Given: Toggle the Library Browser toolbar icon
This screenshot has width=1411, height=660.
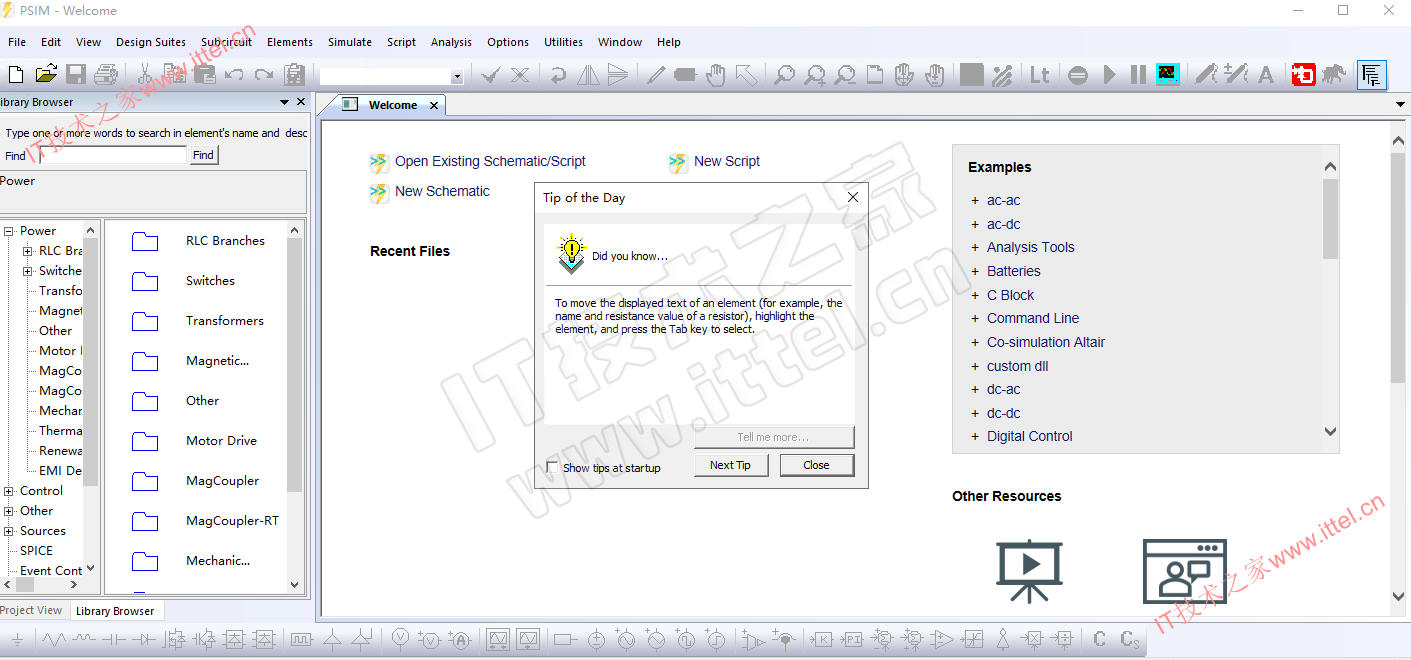Looking at the screenshot, I should (x=1371, y=75).
